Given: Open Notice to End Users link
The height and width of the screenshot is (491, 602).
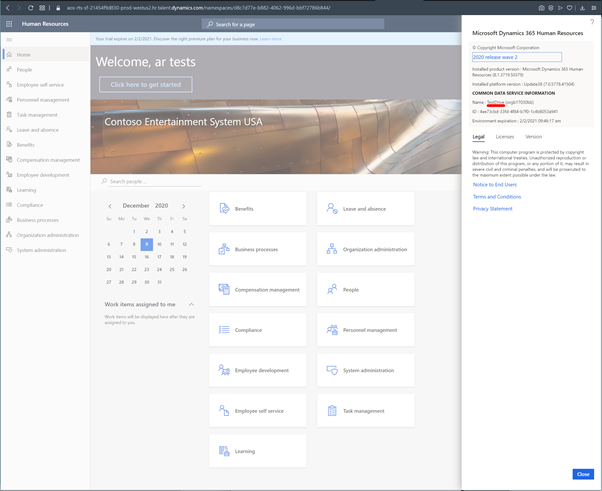Looking at the screenshot, I should pos(494,185).
